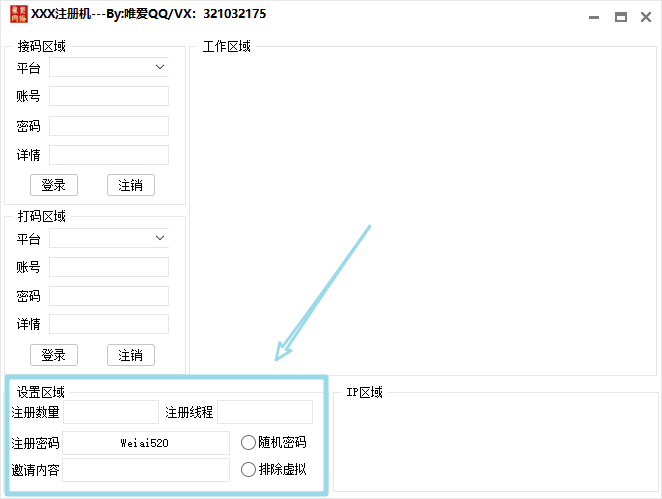The image size is (662, 499).
Task: Open the 平台 dropdown in 接码区域
Action: coord(109,67)
